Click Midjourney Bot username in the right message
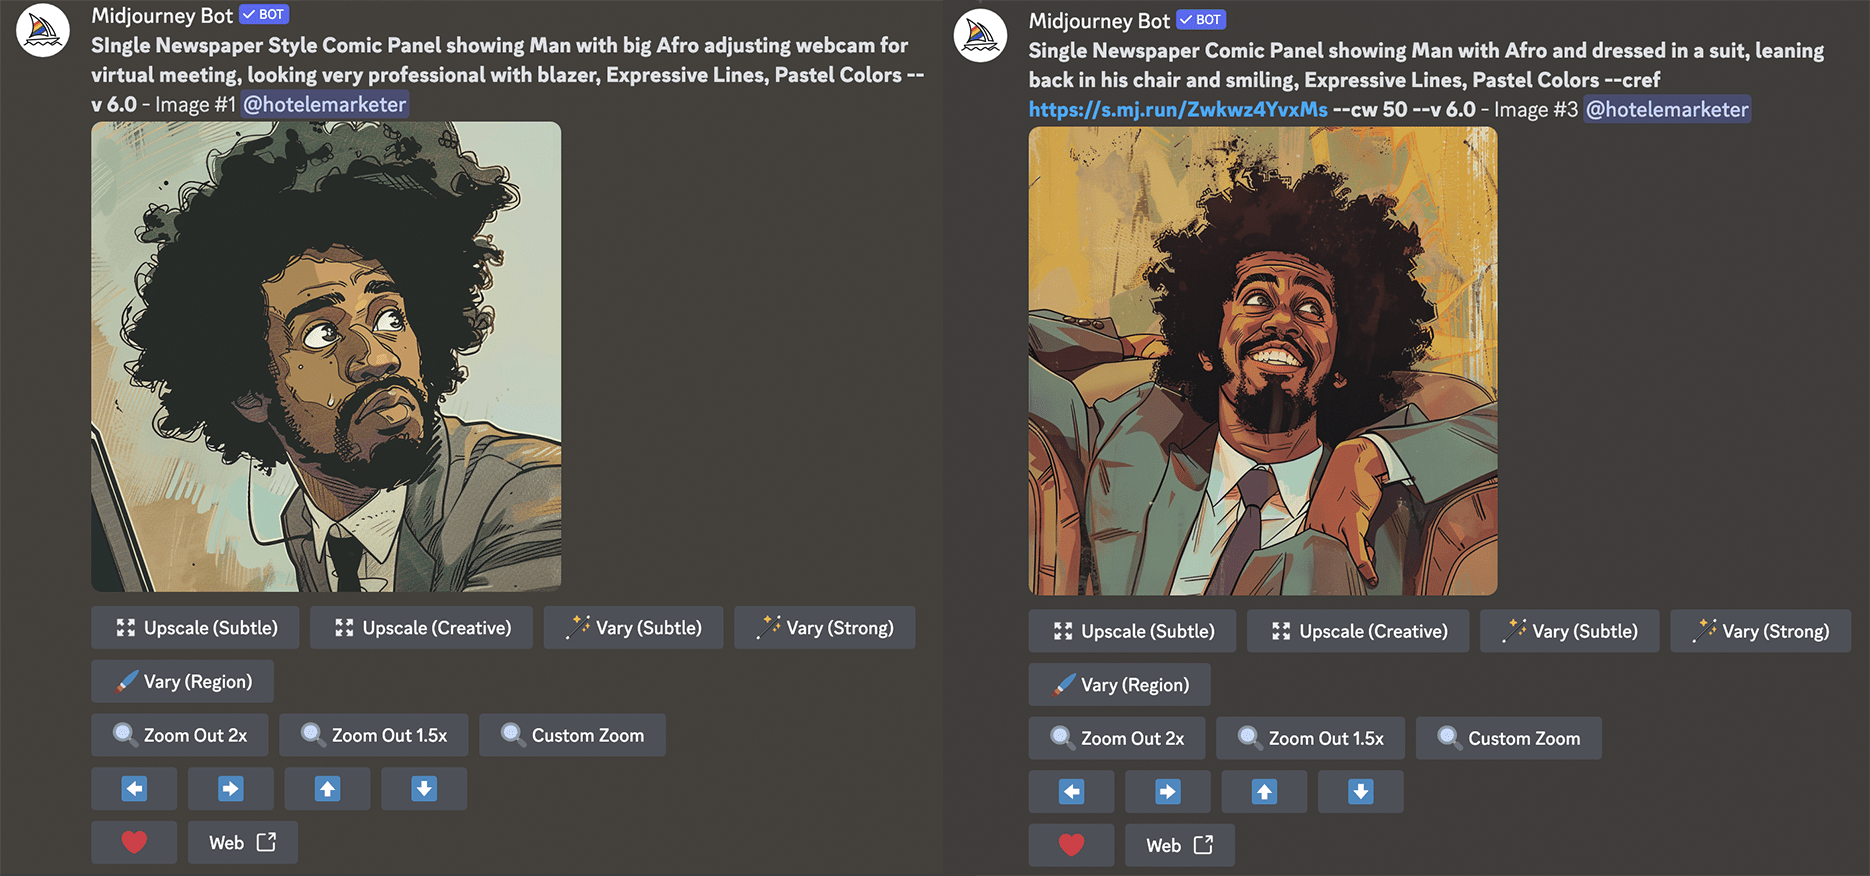This screenshot has width=1870, height=876. (x=1099, y=21)
